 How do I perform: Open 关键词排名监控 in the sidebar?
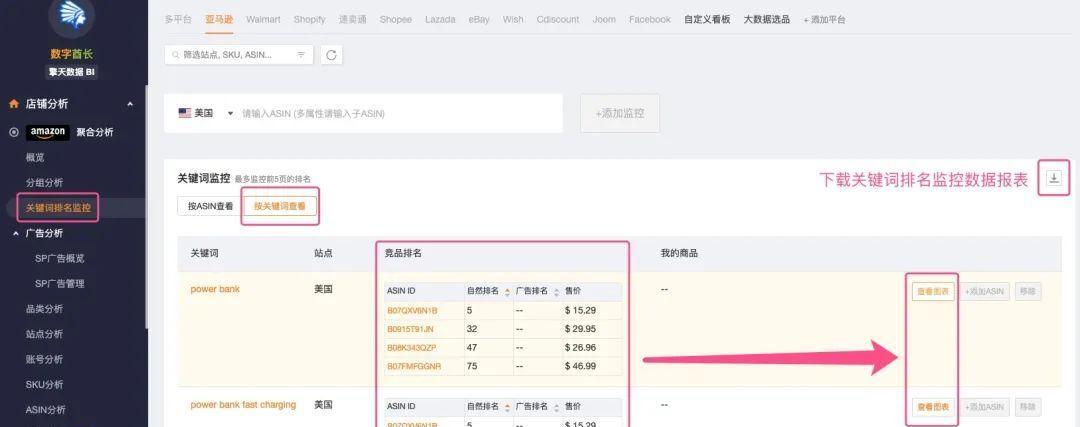pos(58,208)
